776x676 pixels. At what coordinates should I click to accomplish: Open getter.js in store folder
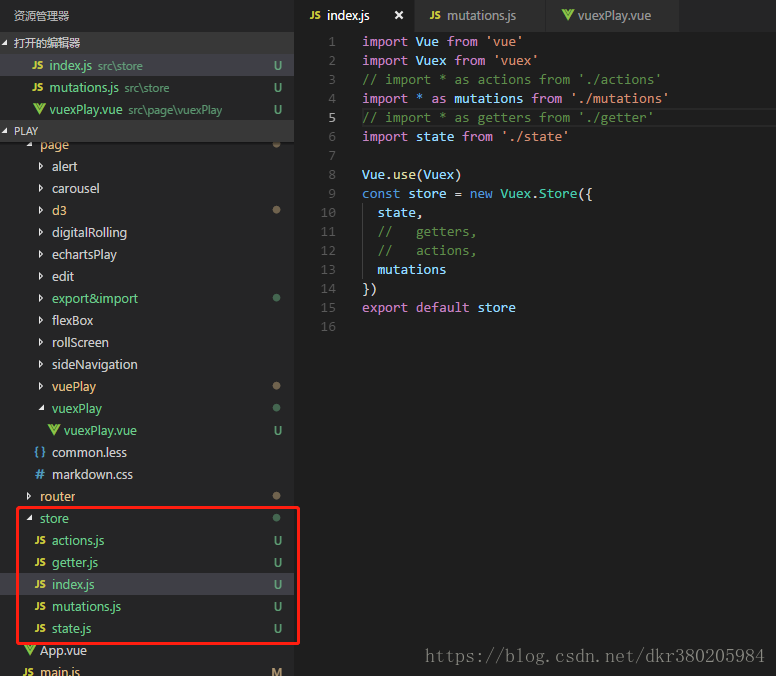click(147, 562)
